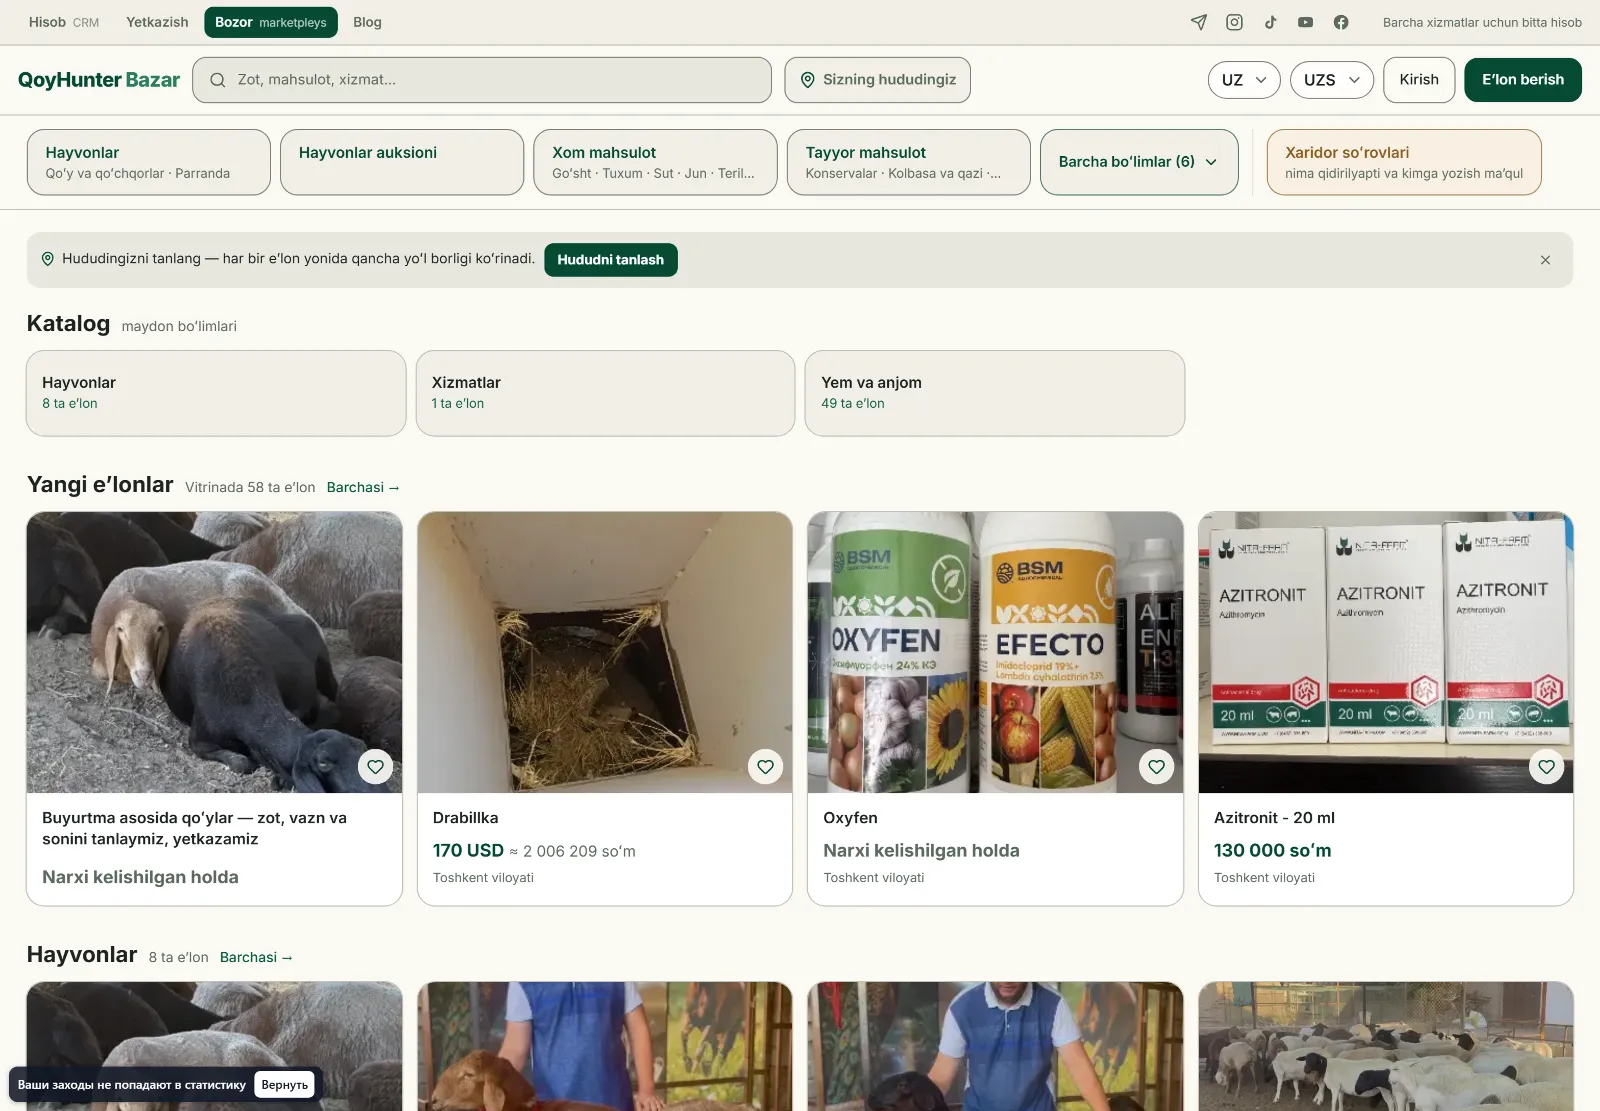Viewport: 1600px width, 1111px height.
Task: Open 'Buyurtma asosida qo'ylar' listing title
Action: click(x=195, y=828)
